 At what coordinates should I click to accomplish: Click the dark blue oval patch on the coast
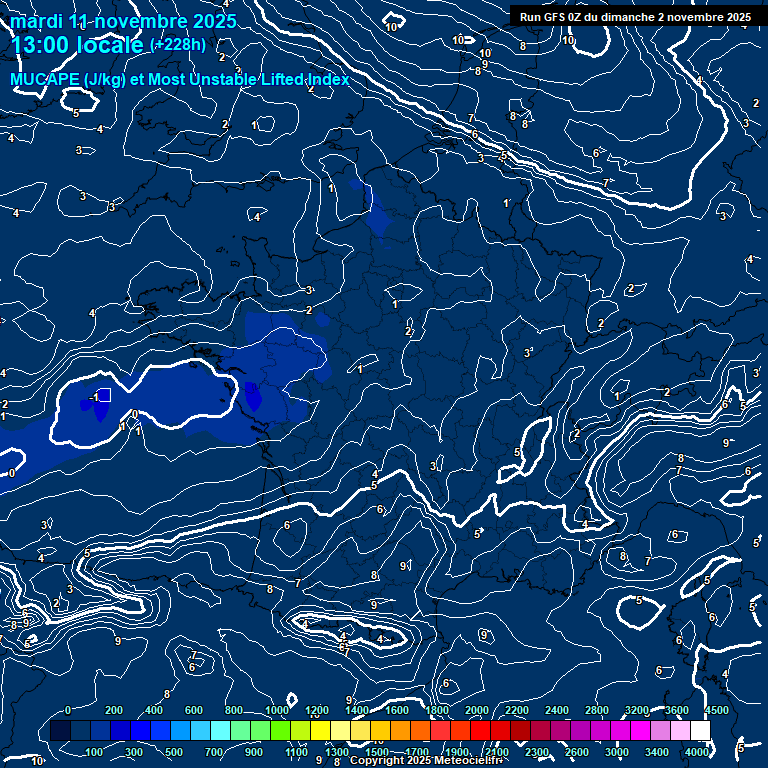pos(253,397)
